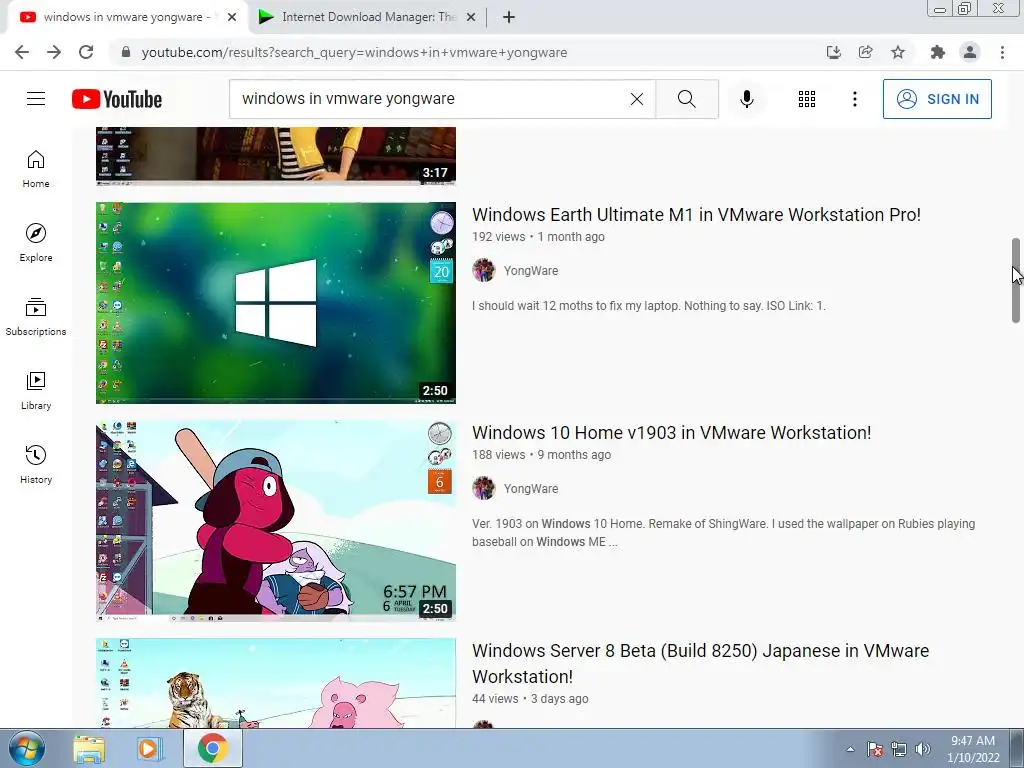The image size is (1024, 768).
Task: Open Library in the sidebar
Action: 36,391
